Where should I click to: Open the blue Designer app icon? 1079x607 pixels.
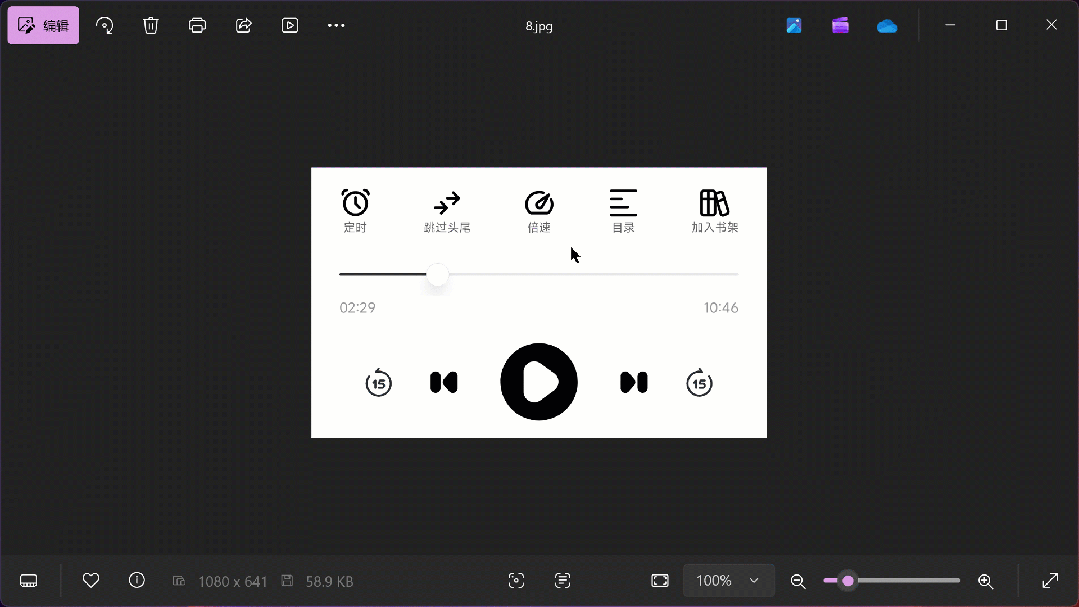tap(794, 26)
